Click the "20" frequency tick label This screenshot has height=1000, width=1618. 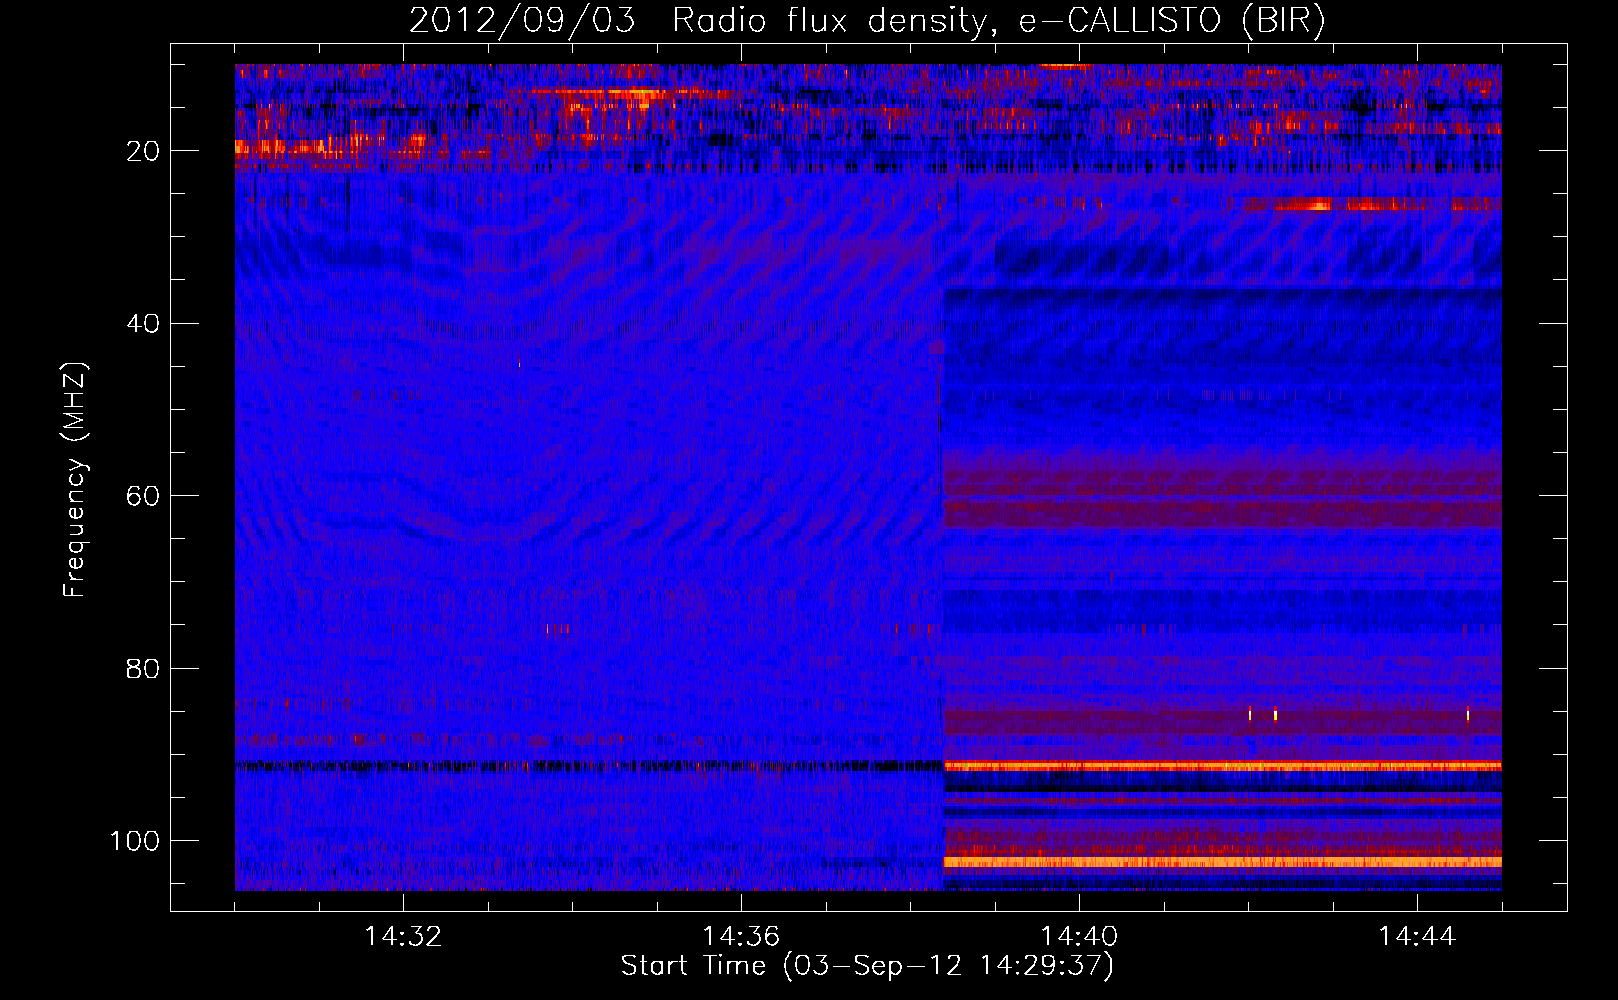[x=144, y=152]
